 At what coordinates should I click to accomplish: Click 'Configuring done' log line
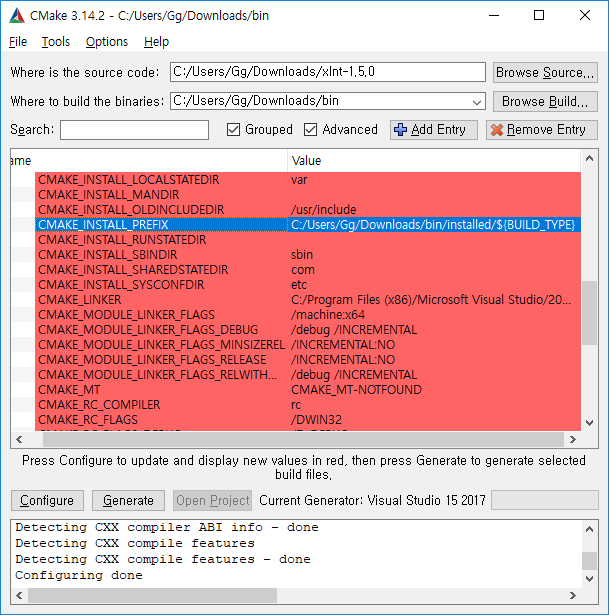[79, 575]
